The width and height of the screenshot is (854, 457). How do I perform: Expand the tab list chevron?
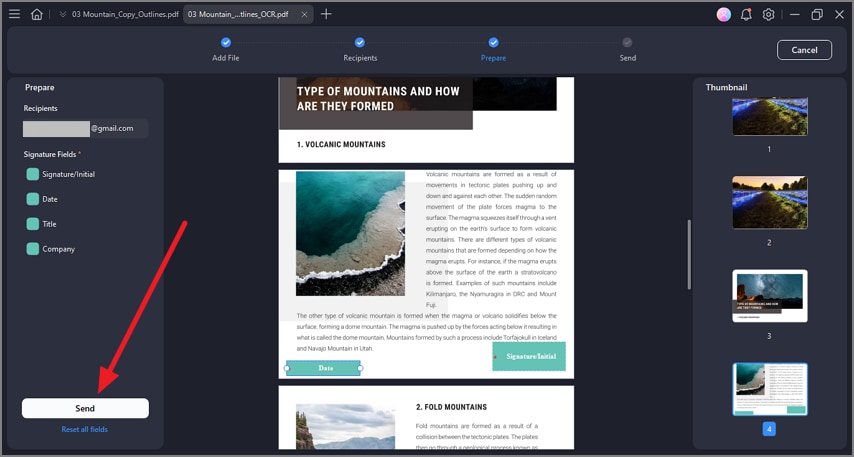pos(63,14)
